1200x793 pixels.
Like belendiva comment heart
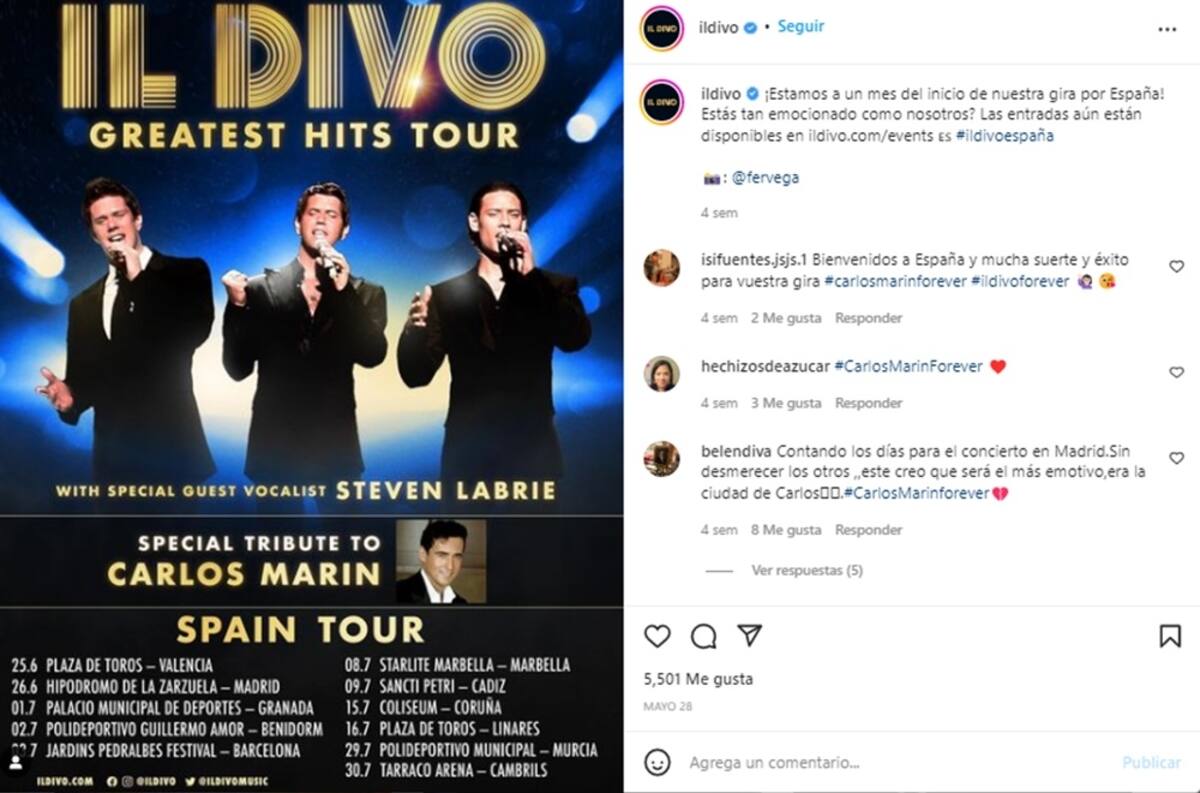[x=1176, y=458]
